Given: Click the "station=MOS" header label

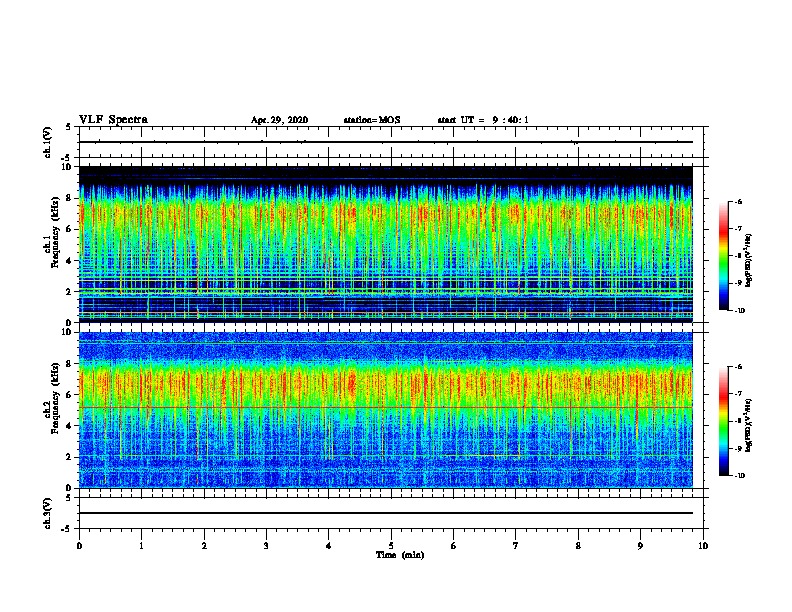Looking at the screenshot, I should click(x=372, y=120).
